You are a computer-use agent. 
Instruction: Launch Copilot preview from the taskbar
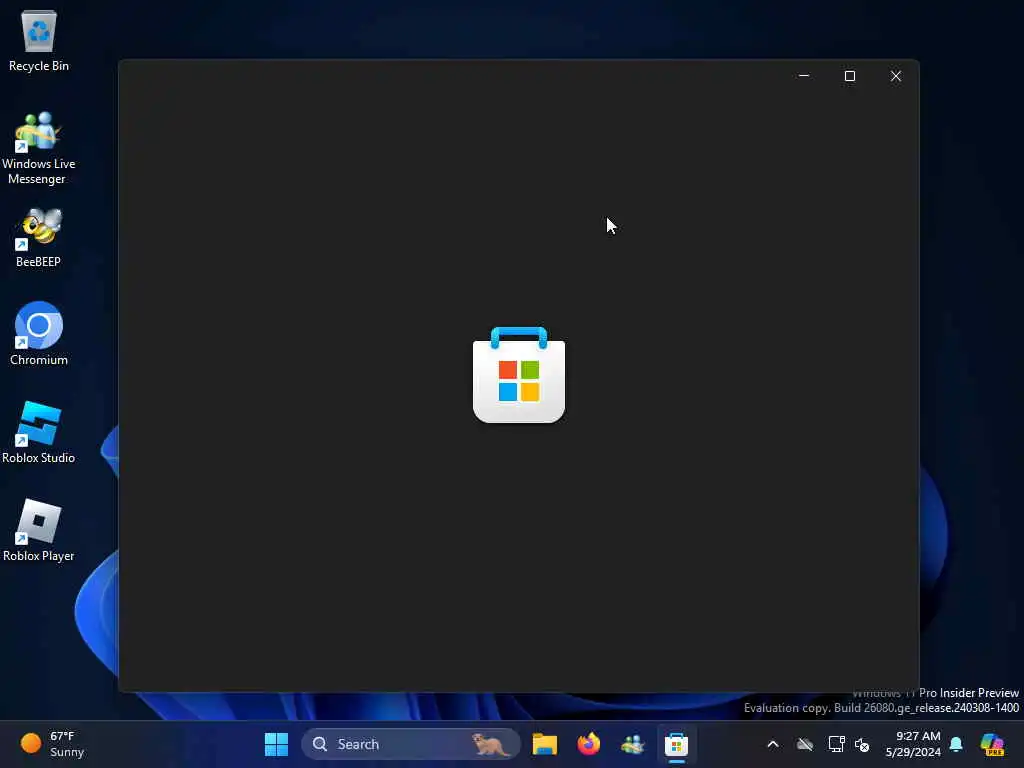[x=992, y=744]
